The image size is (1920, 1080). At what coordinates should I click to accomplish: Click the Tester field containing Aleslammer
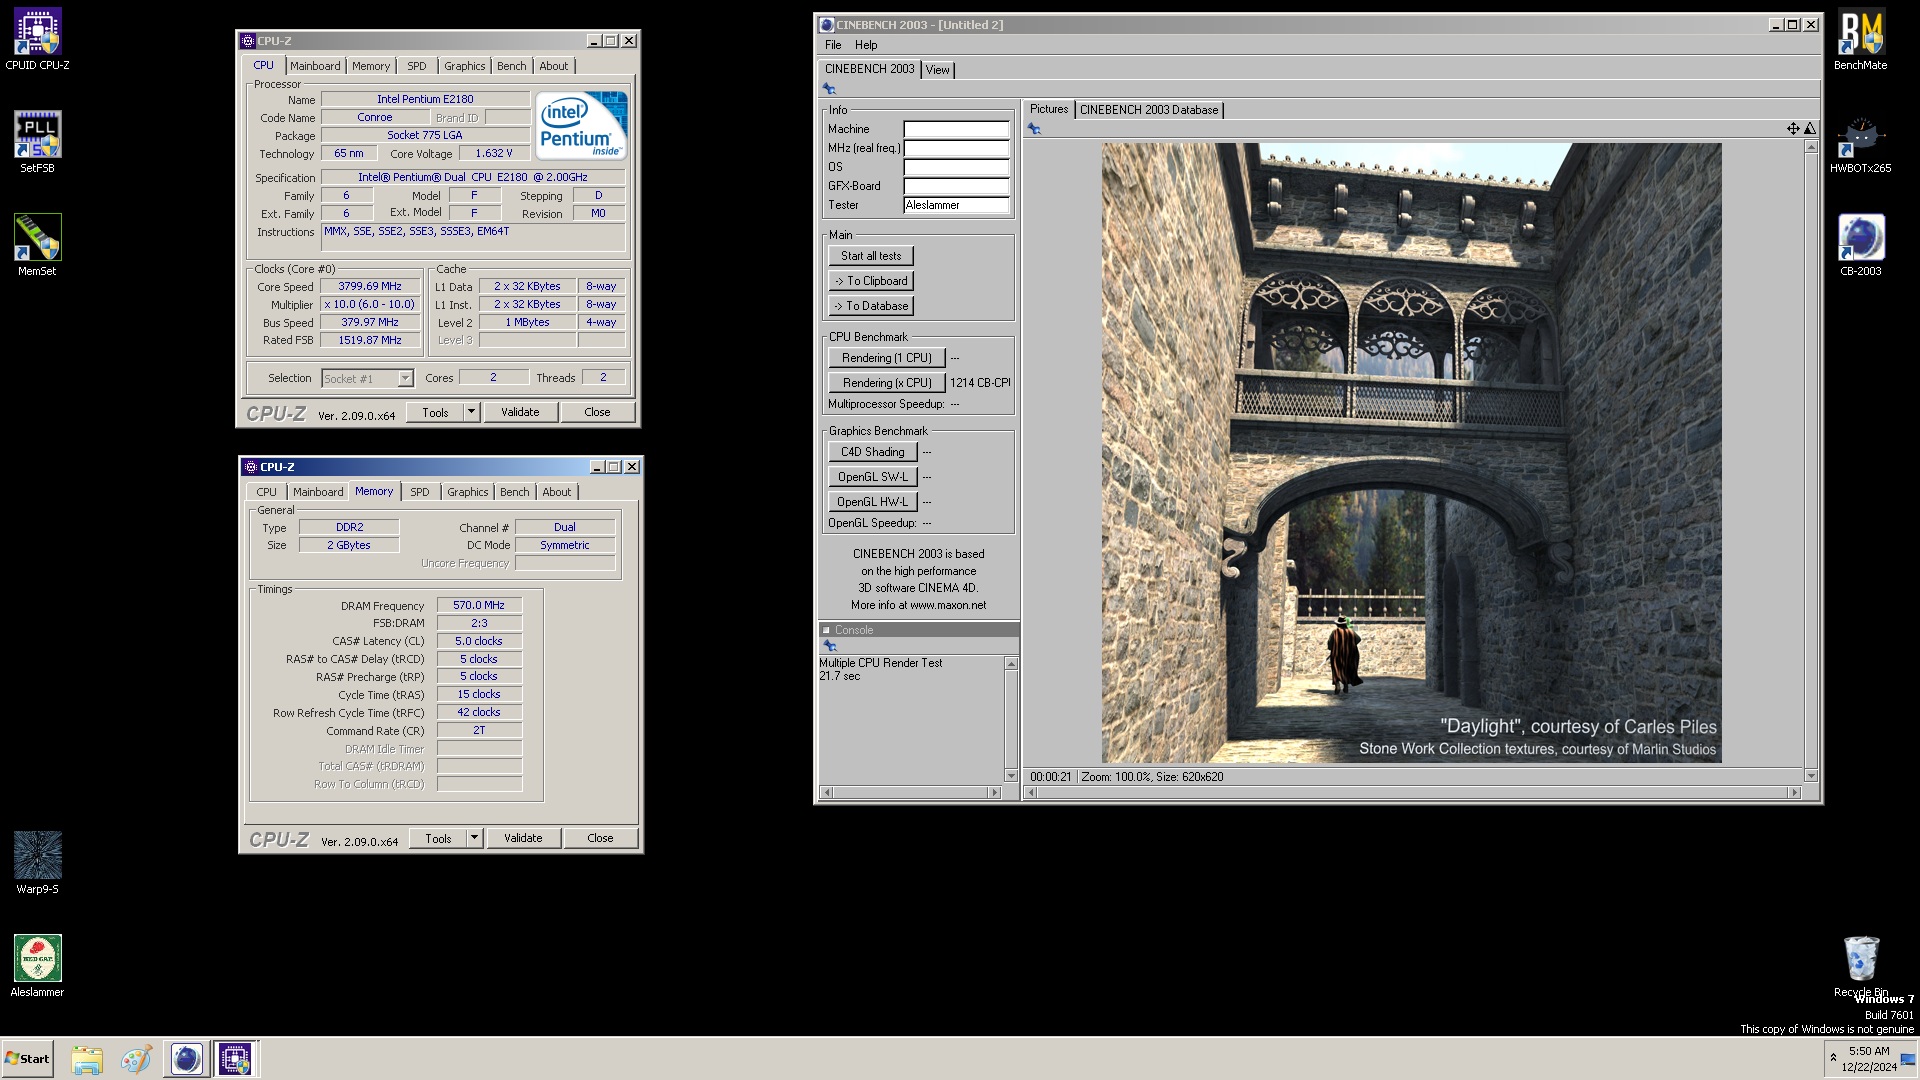click(957, 205)
